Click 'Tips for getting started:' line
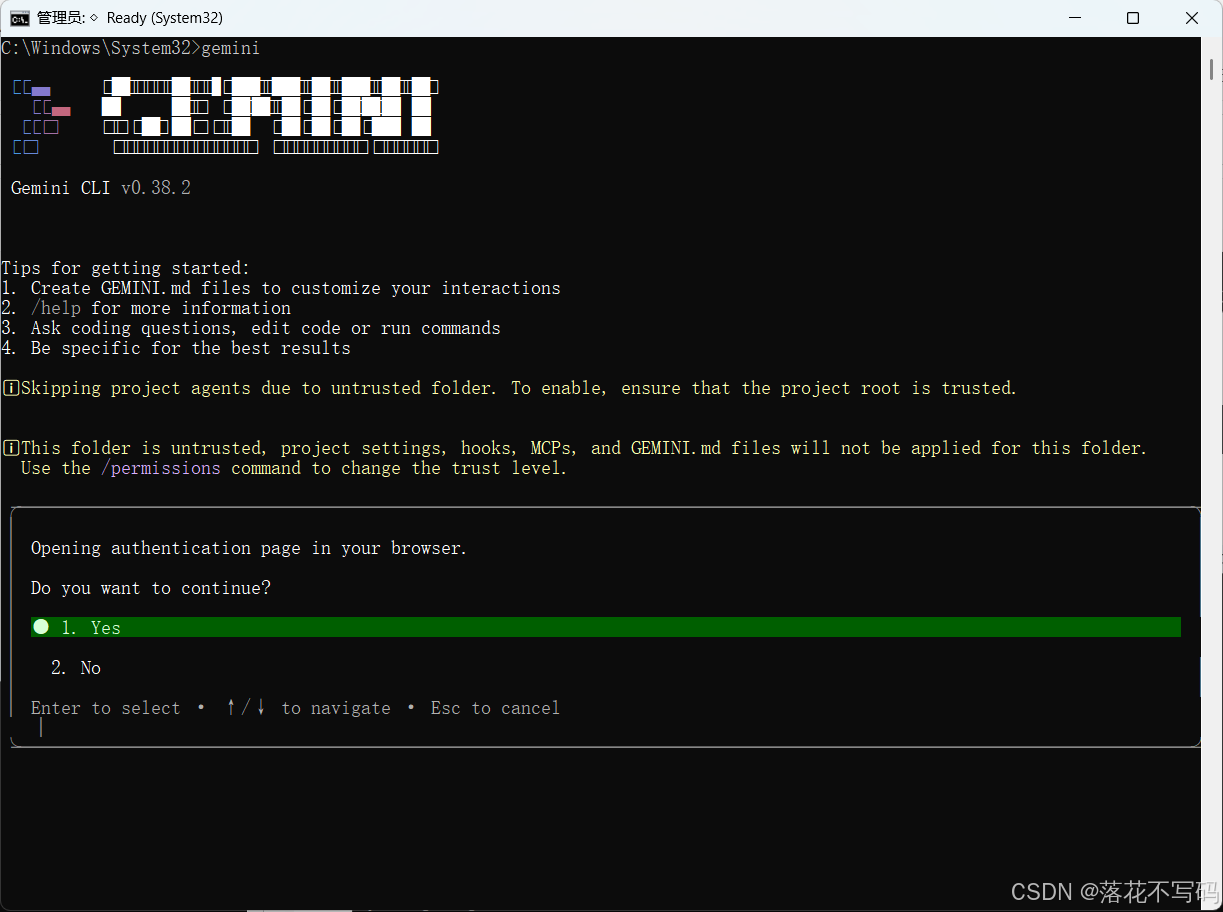 [x=126, y=268]
